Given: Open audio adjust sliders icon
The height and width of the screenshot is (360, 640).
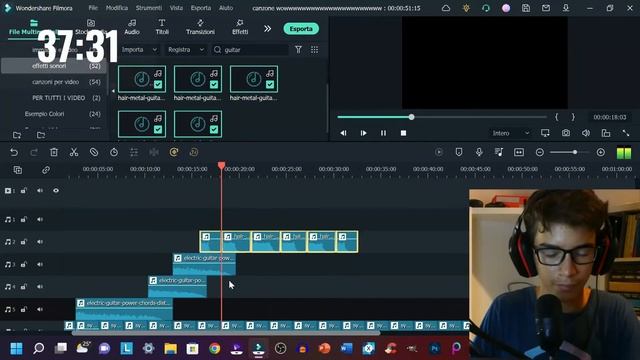Looking at the screenshot, I should point(134,152).
